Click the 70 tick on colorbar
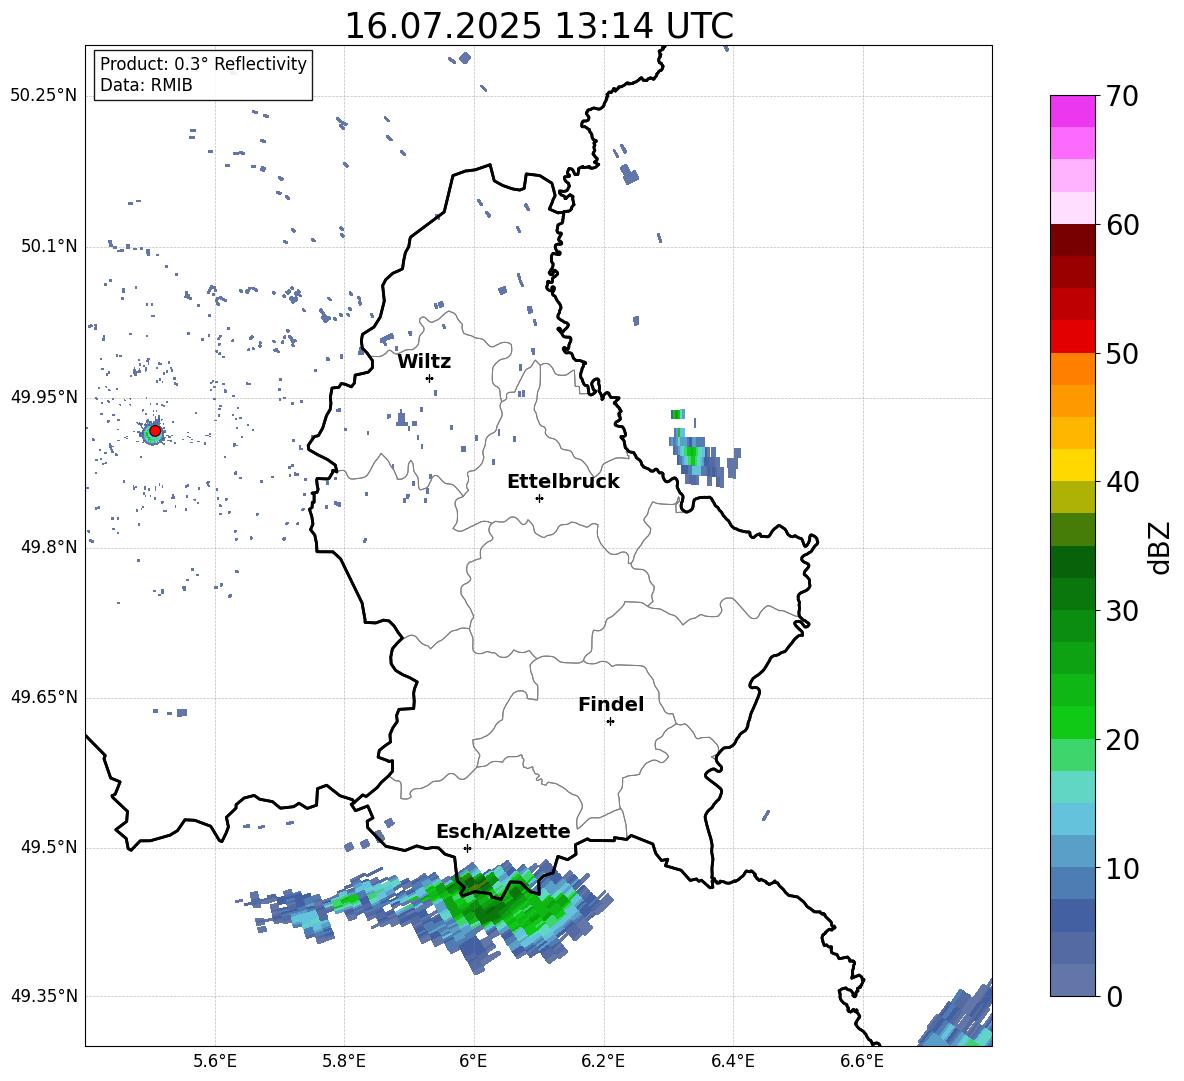Screen dimensions: 1184x1081 tap(1122, 97)
